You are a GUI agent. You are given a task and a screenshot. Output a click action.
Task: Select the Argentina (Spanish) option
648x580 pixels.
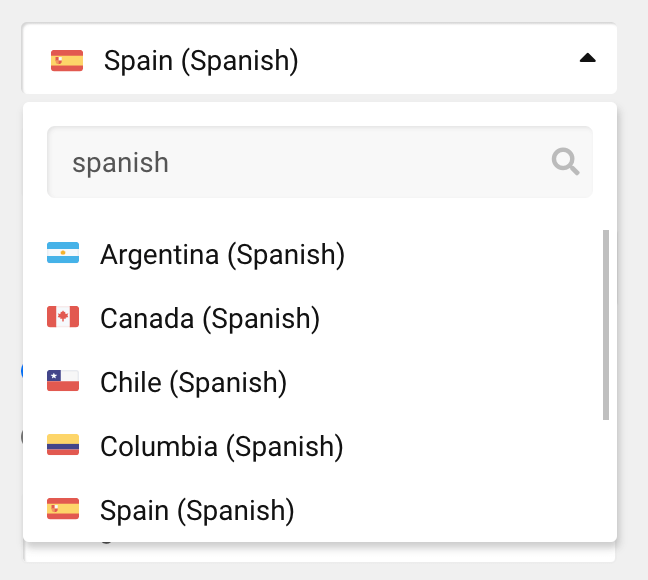[222, 255]
